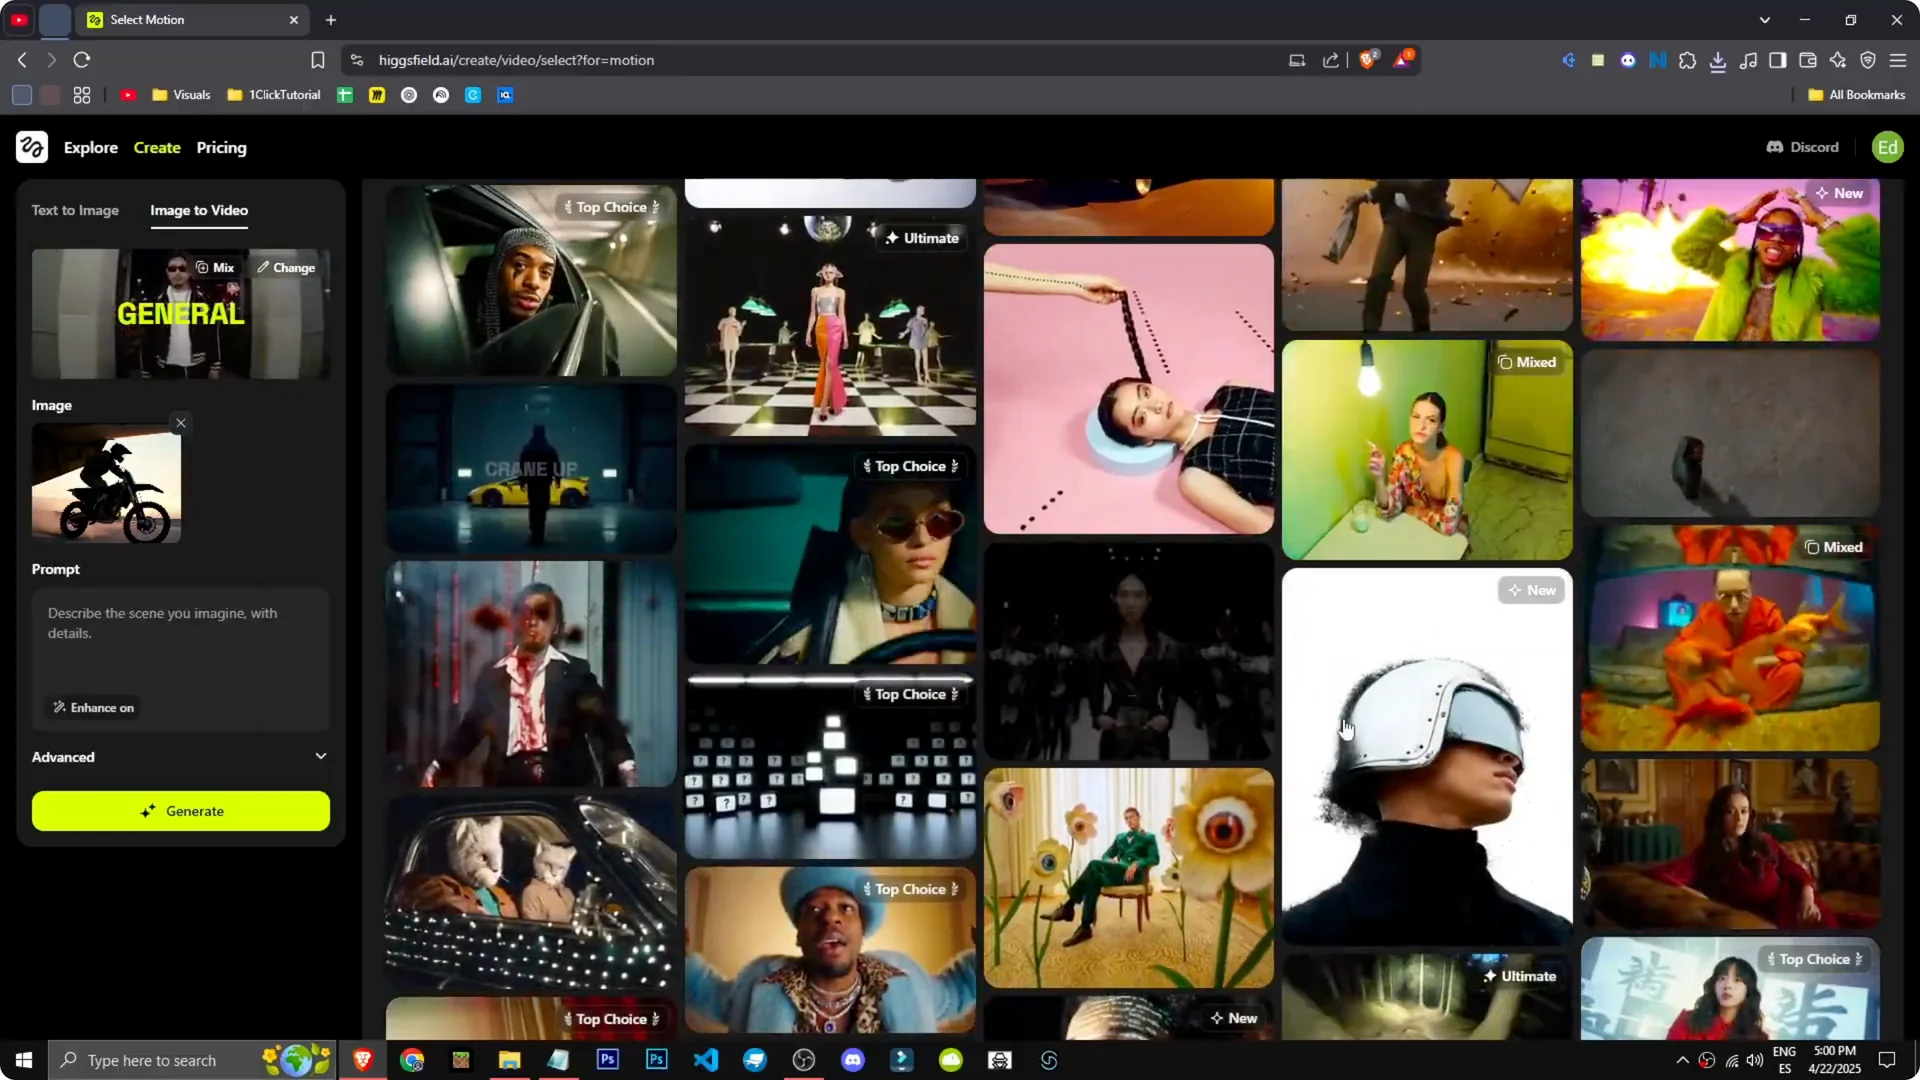Open the browser tab search chevron
Viewport: 1920px width, 1080px height.
tap(1766, 19)
